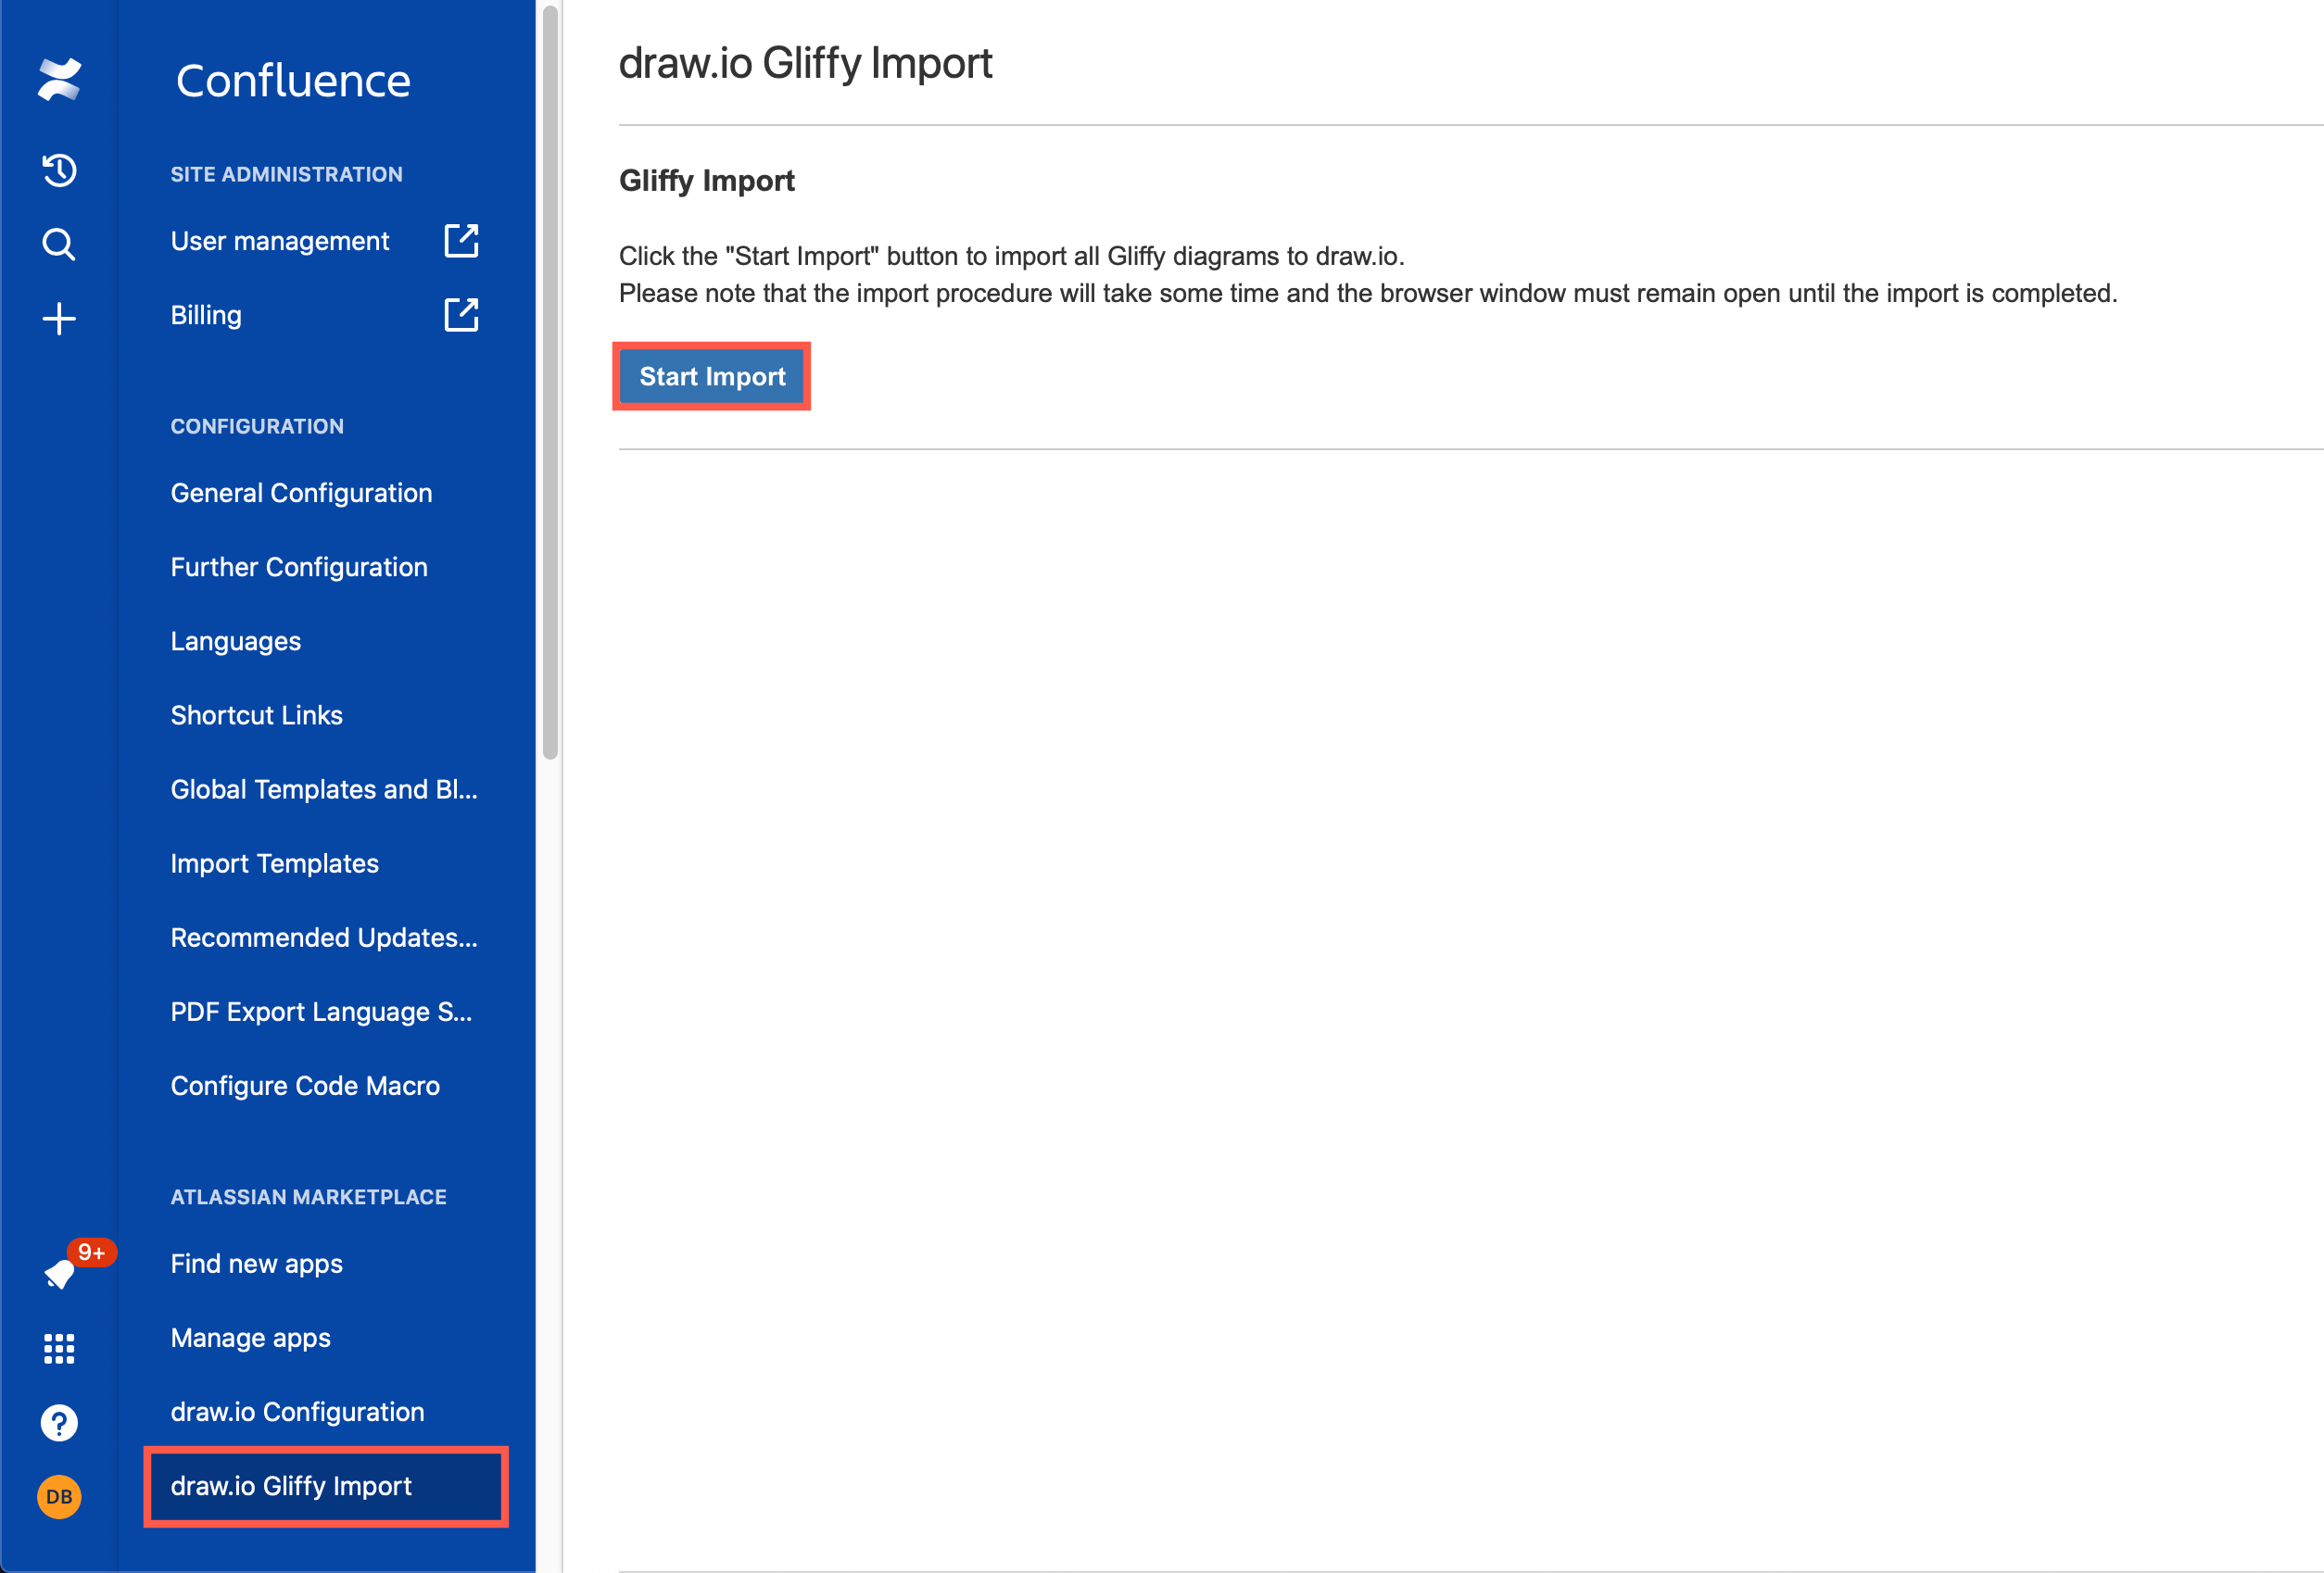Open search with the magnifier icon
The image size is (2324, 1573).
[x=59, y=244]
